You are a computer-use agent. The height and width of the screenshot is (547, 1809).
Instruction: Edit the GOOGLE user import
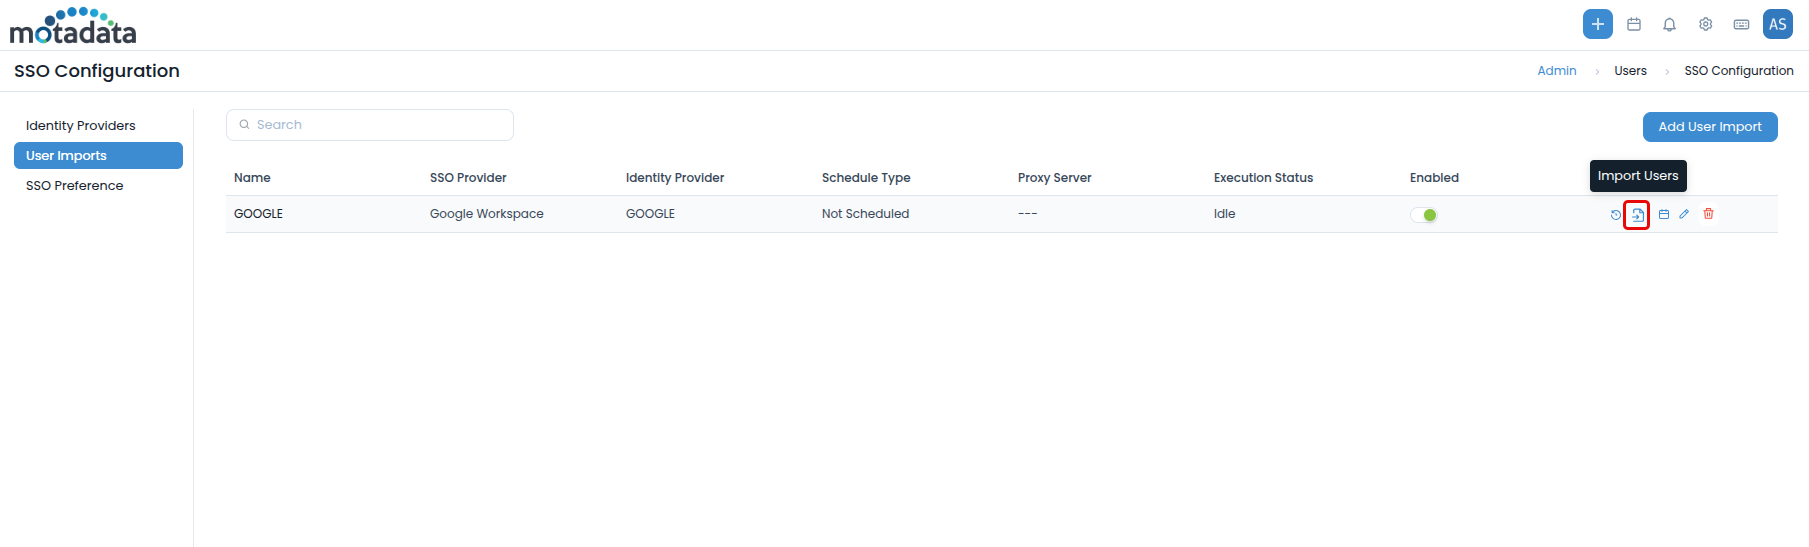(1684, 214)
